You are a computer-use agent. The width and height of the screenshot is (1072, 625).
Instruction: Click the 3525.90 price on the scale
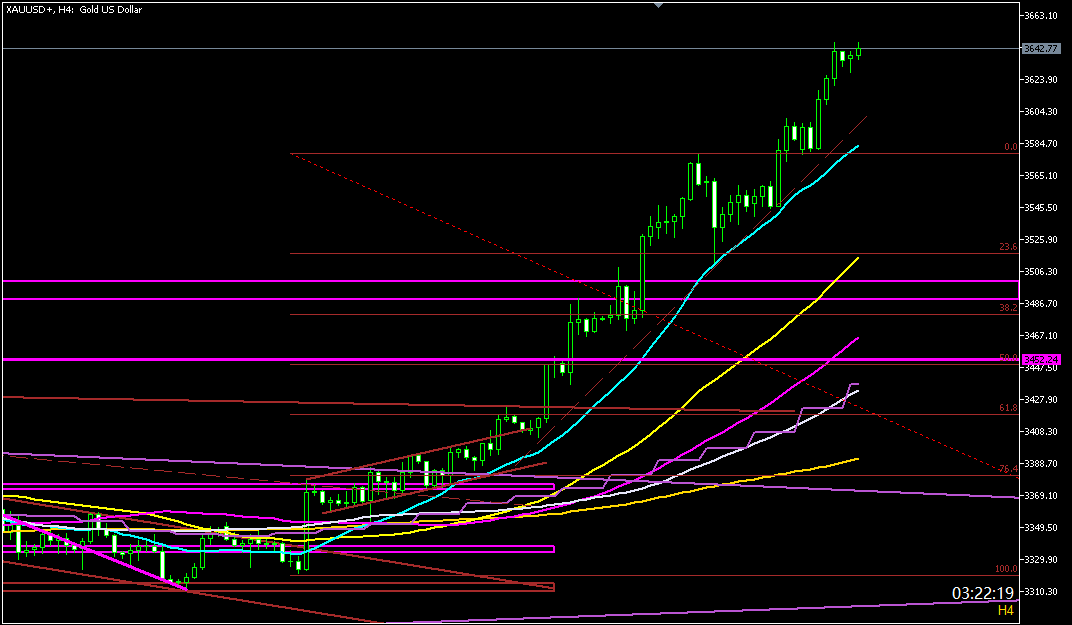(x=1040, y=240)
